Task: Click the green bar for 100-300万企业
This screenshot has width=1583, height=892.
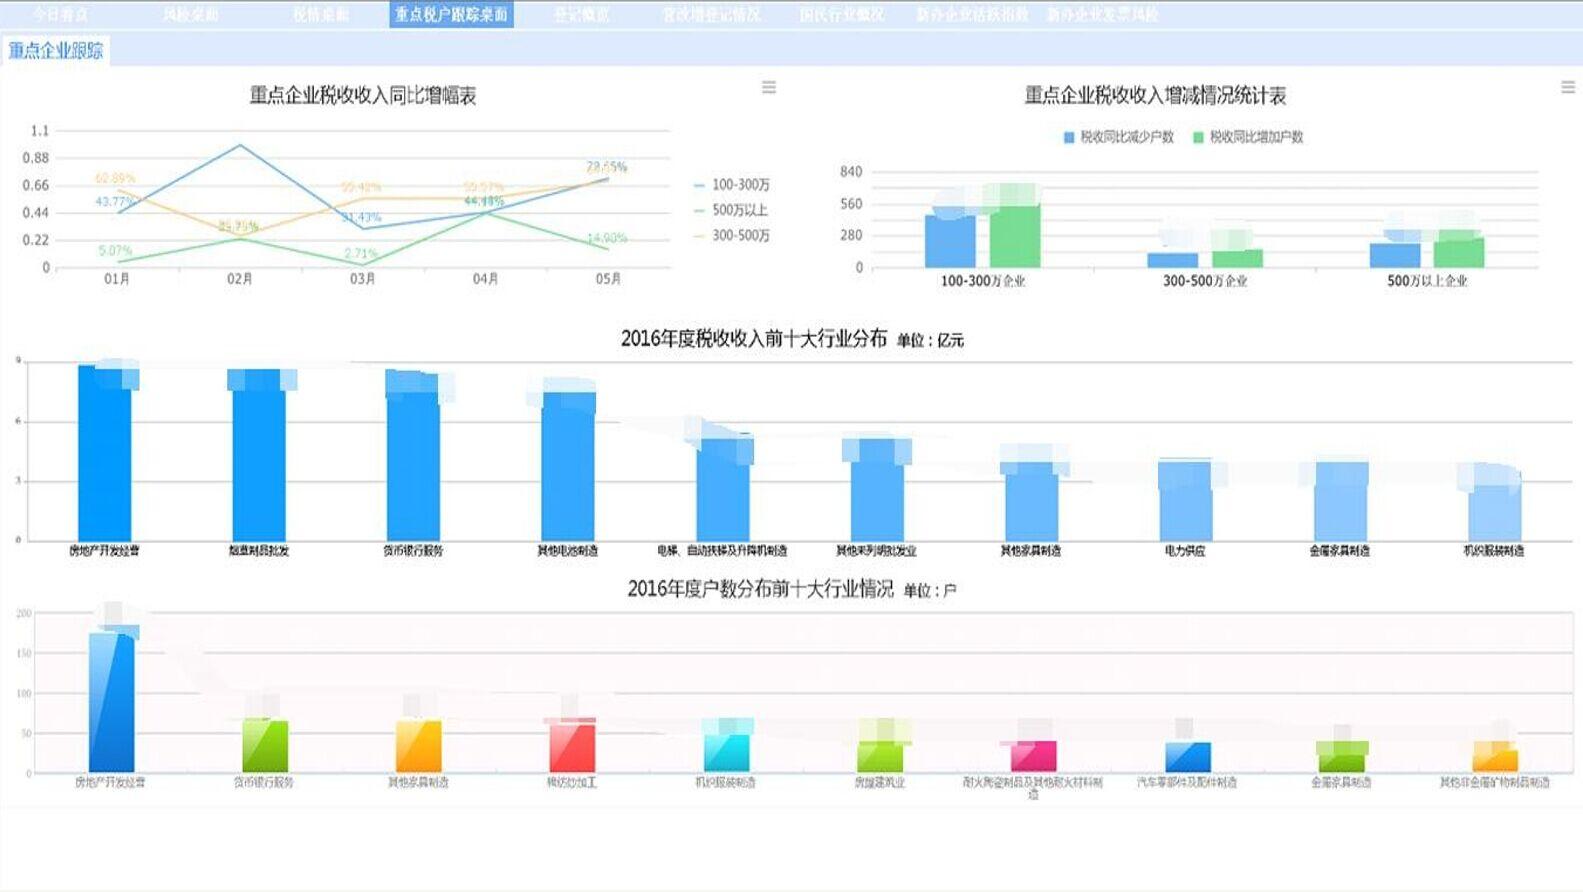Action: 1015,235
